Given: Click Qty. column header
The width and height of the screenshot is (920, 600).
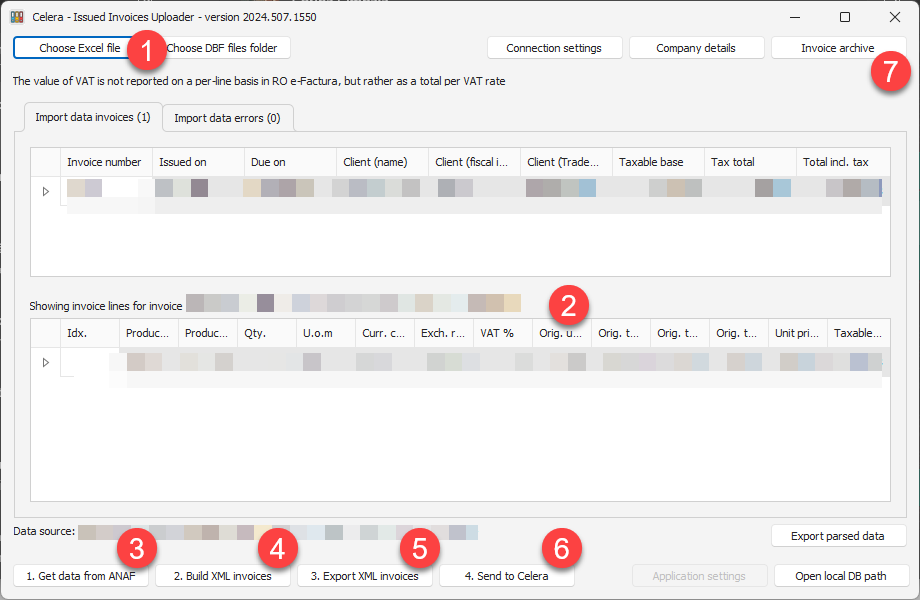Looking at the screenshot, I should point(267,333).
